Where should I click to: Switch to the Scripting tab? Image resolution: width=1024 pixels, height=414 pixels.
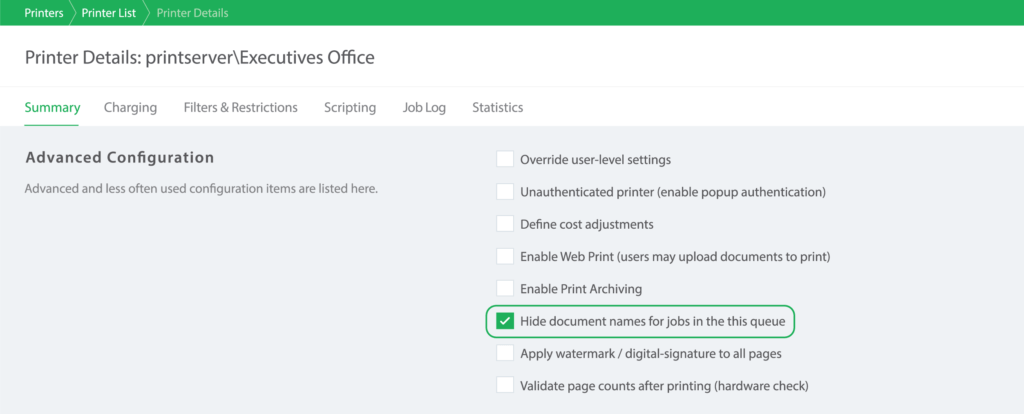pos(350,107)
